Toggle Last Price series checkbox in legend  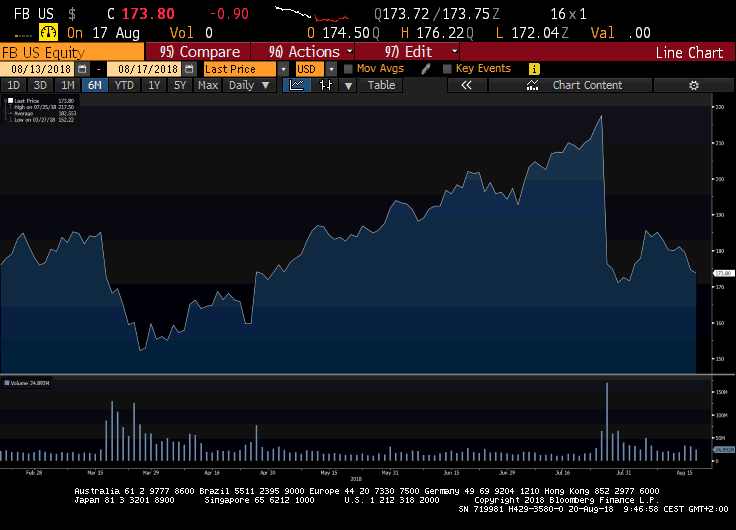tap(10, 100)
